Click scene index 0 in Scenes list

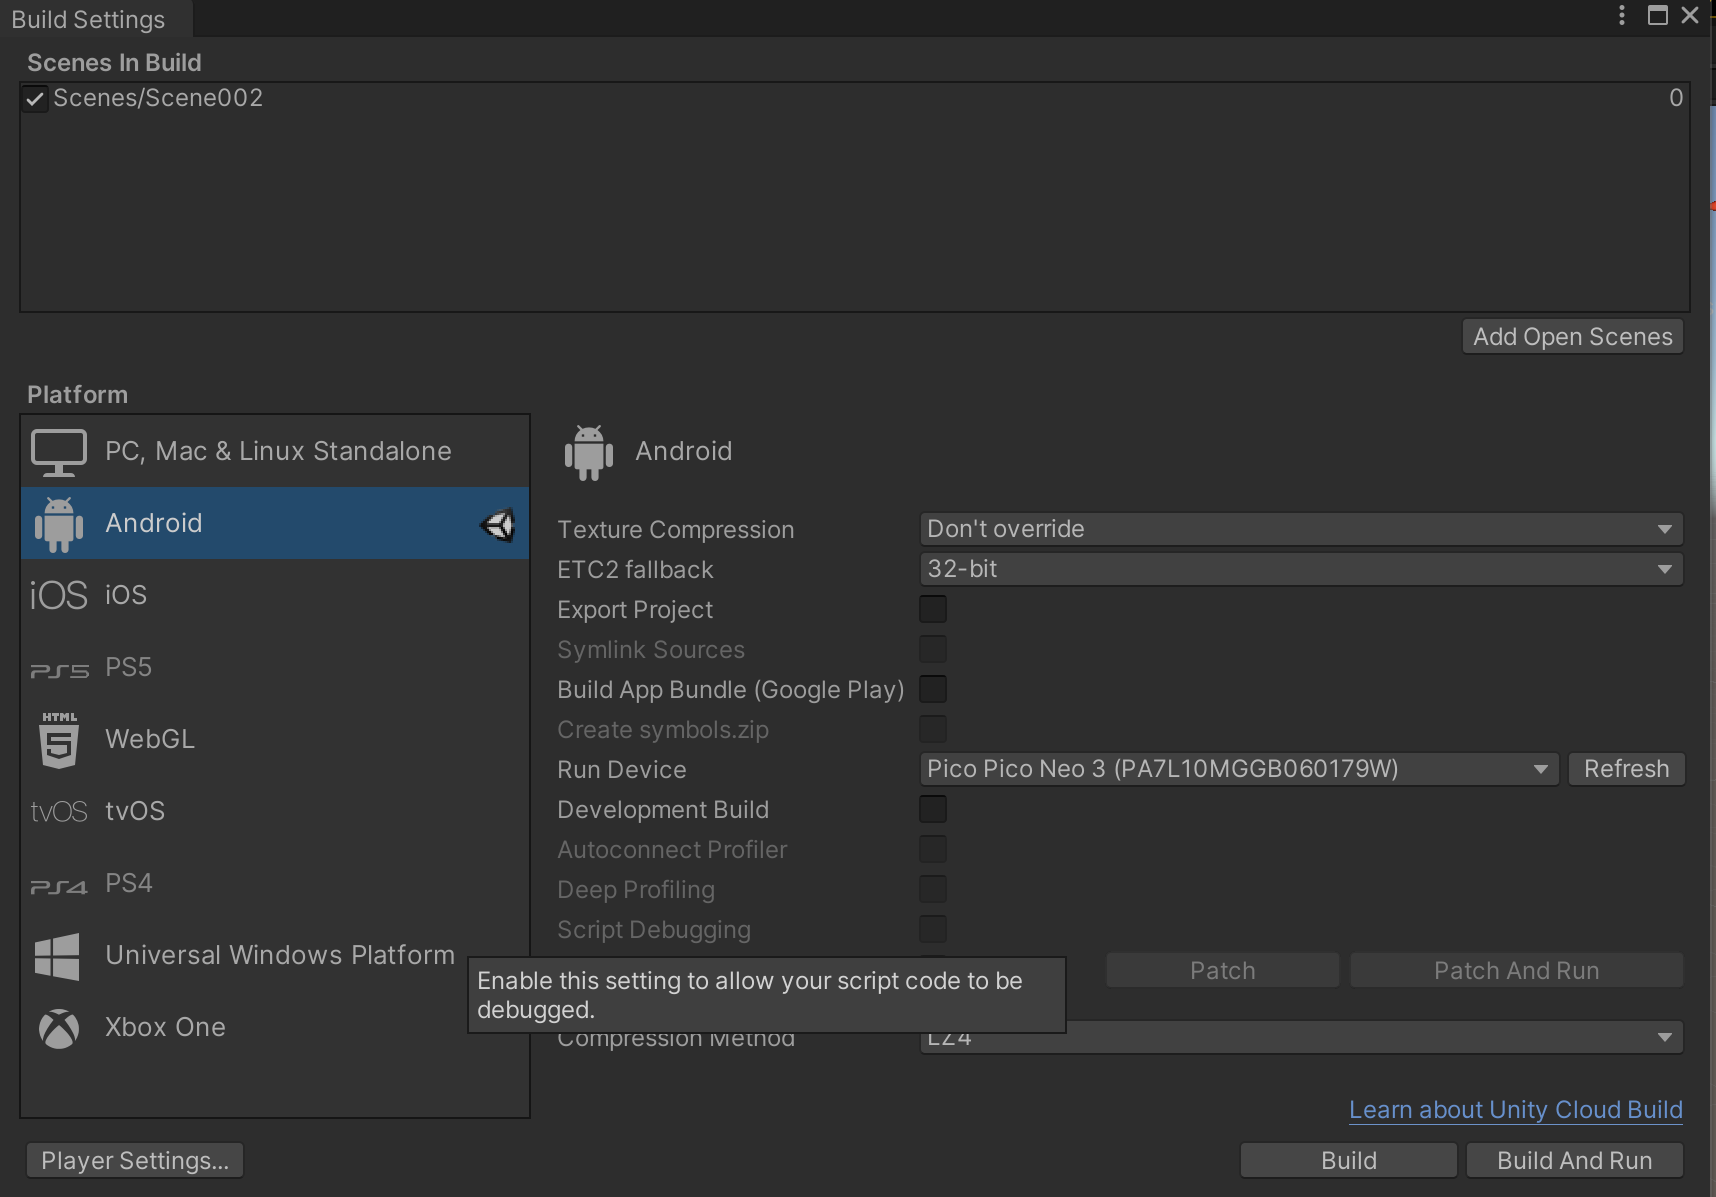pyautogui.click(x=1676, y=98)
